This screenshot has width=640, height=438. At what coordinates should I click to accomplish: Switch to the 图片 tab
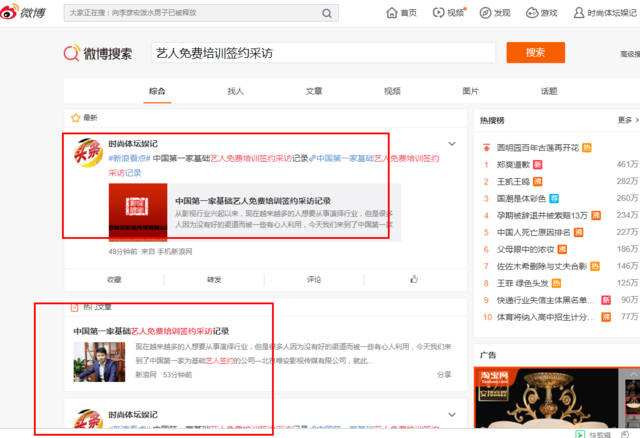click(x=471, y=91)
